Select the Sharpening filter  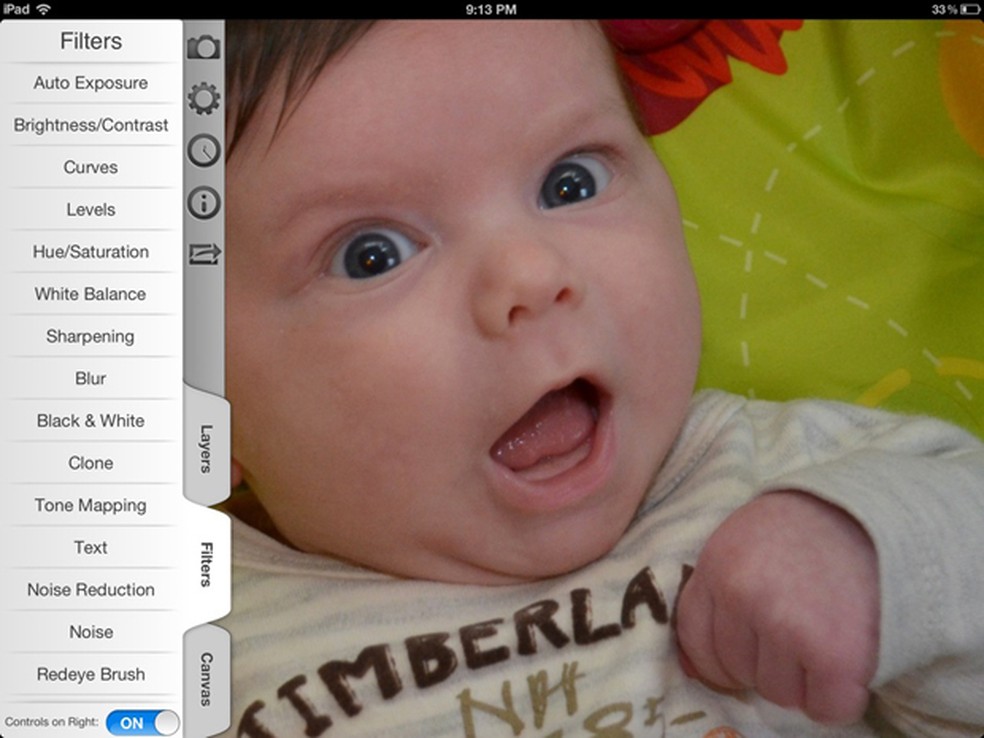(91, 336)
